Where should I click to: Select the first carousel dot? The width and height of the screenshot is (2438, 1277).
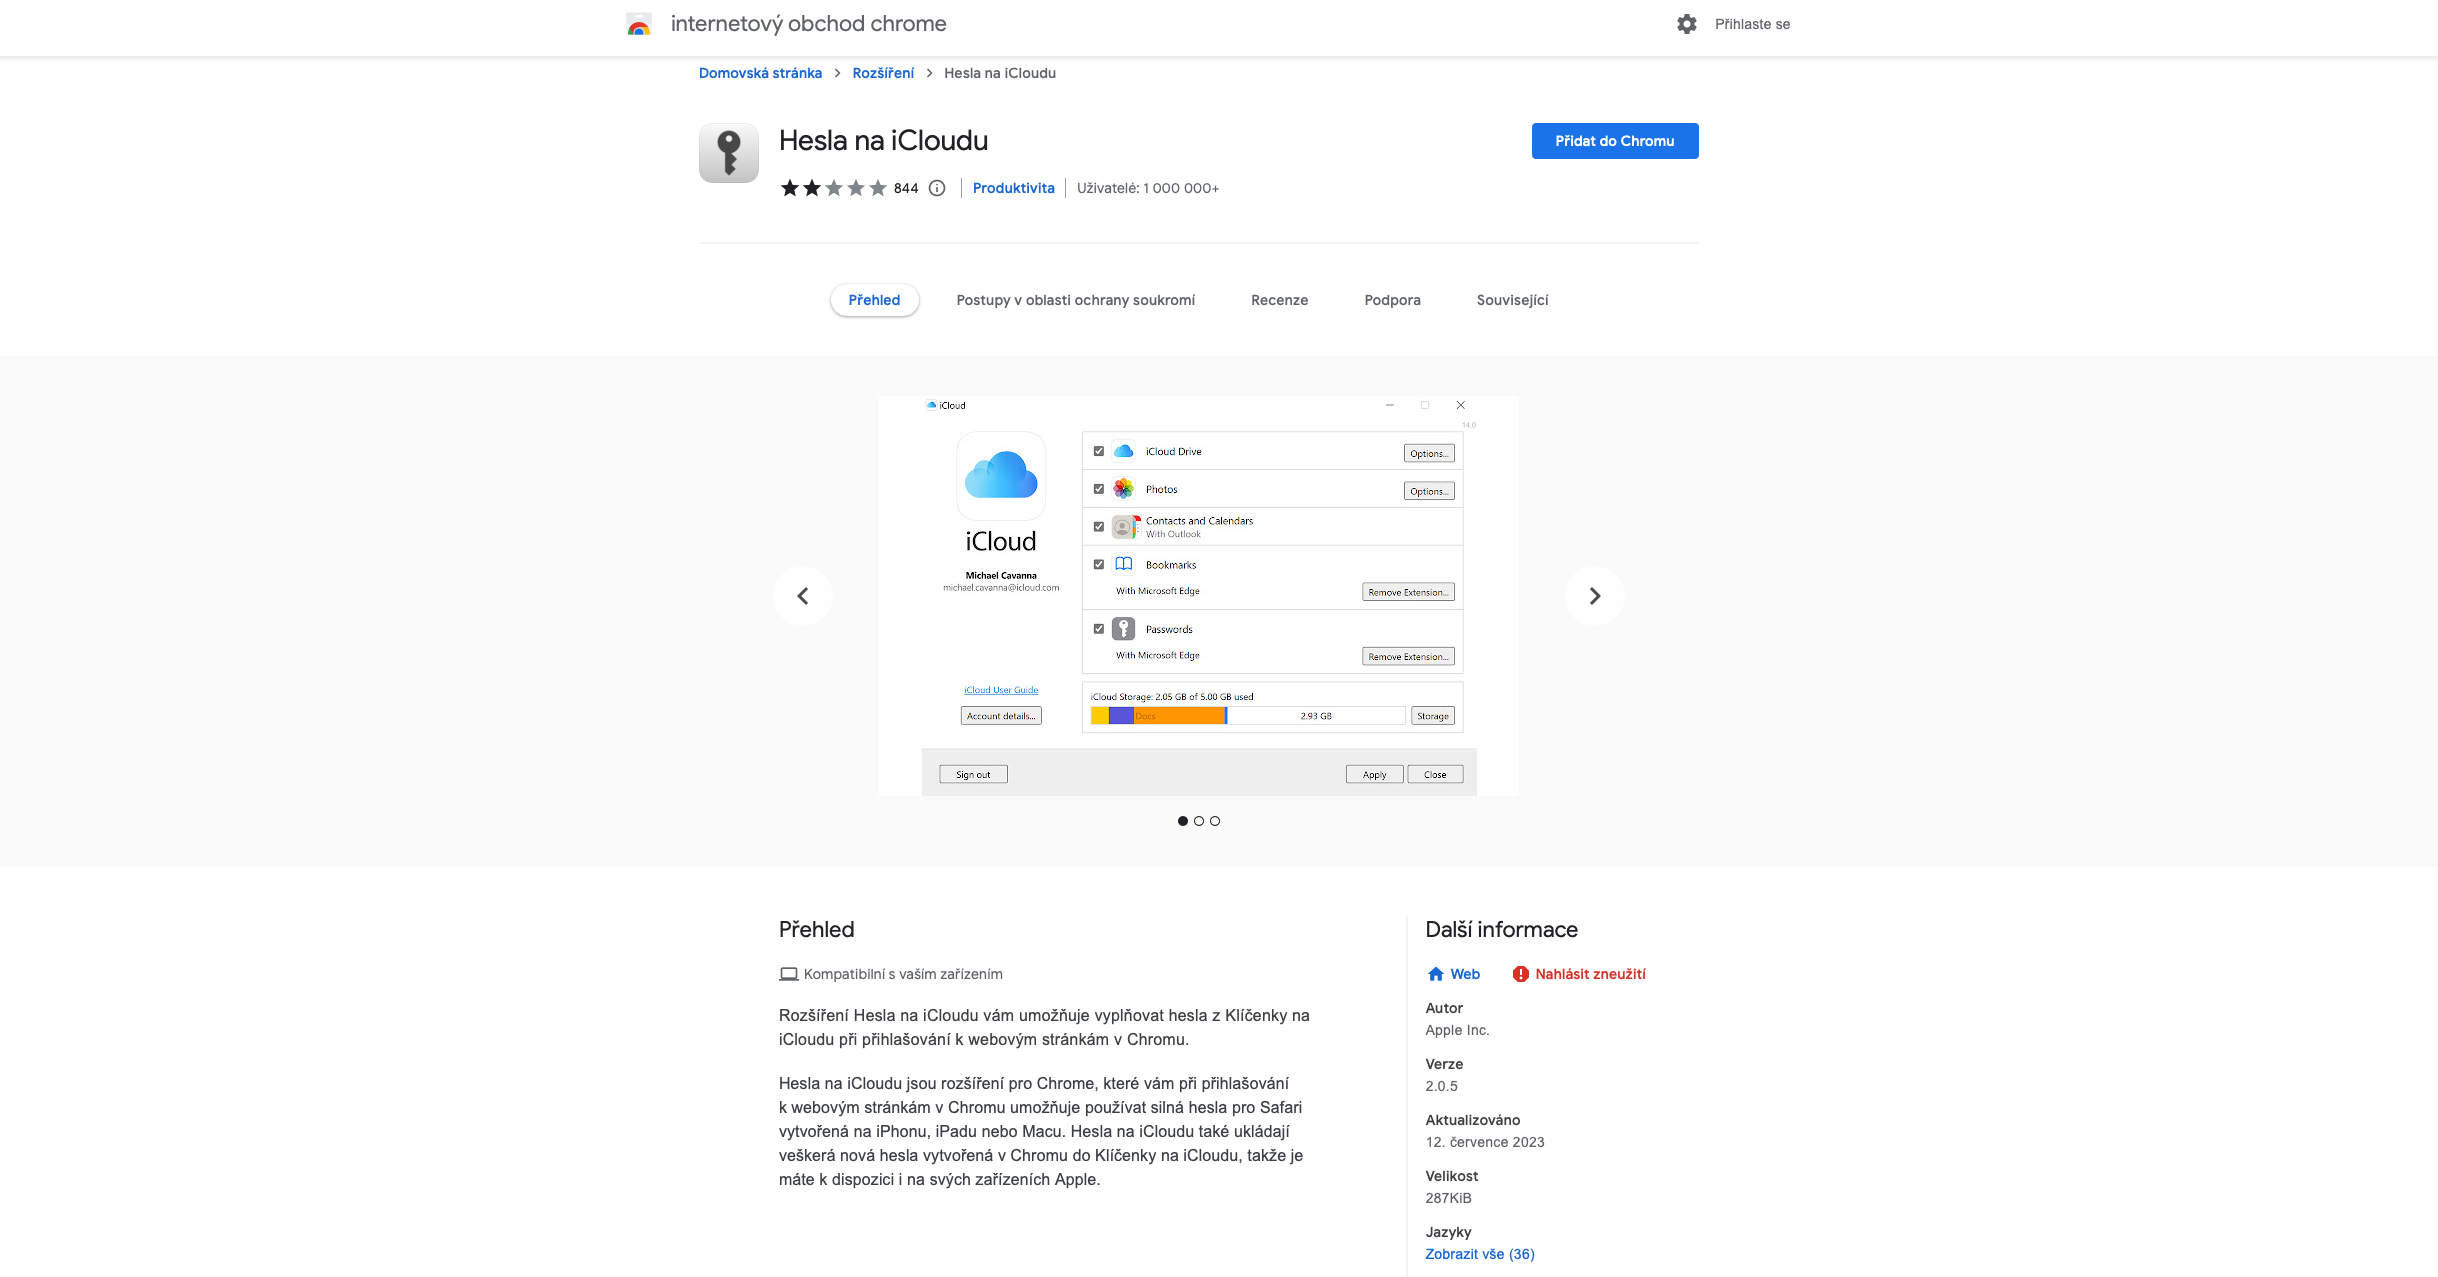pyautogui.click(x=1183, y=821)
